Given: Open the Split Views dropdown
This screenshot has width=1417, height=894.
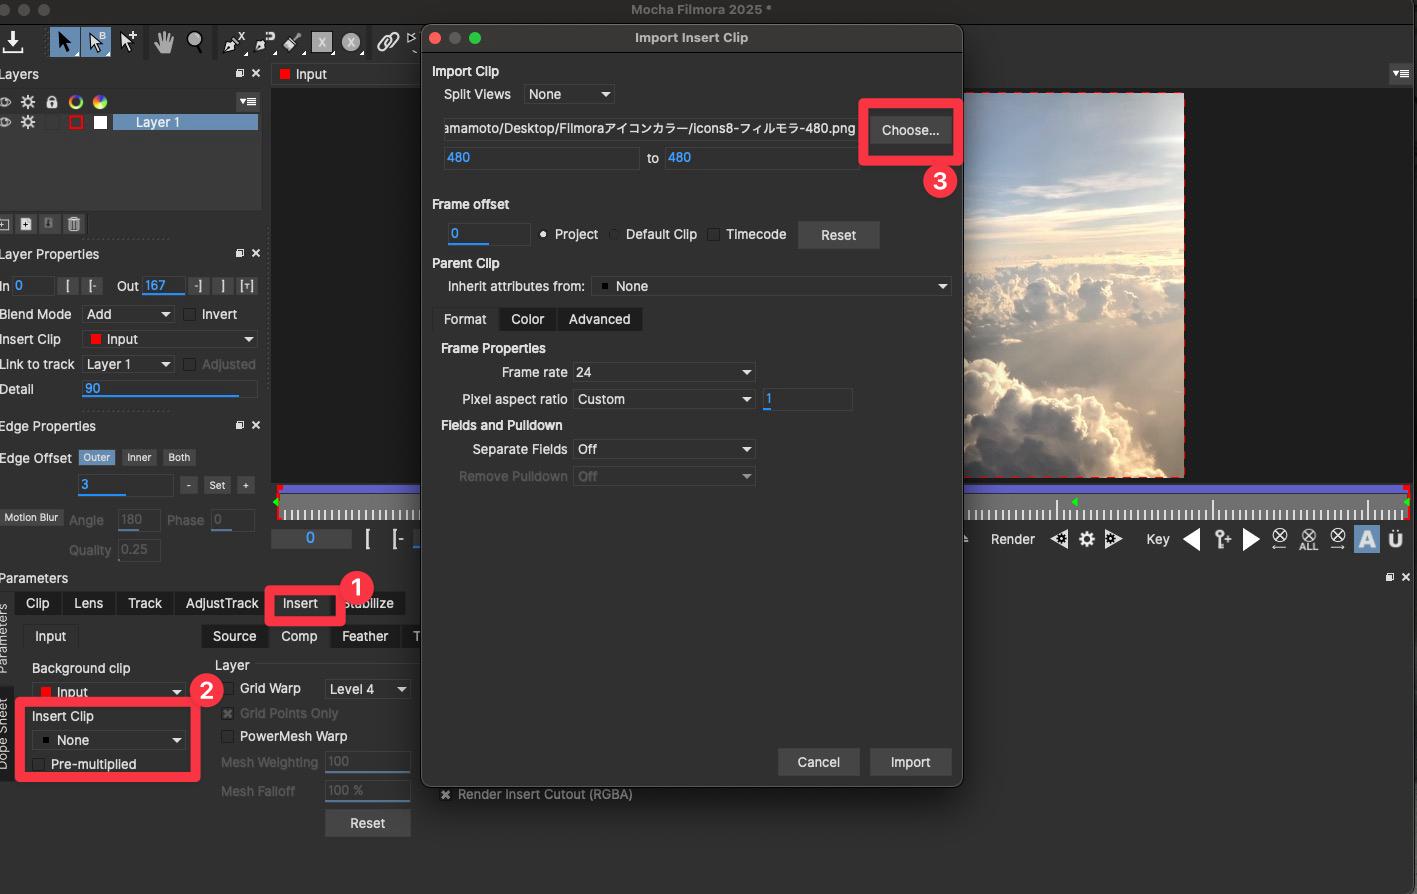Looking at the screenshot, I should [x=569, y=94].
